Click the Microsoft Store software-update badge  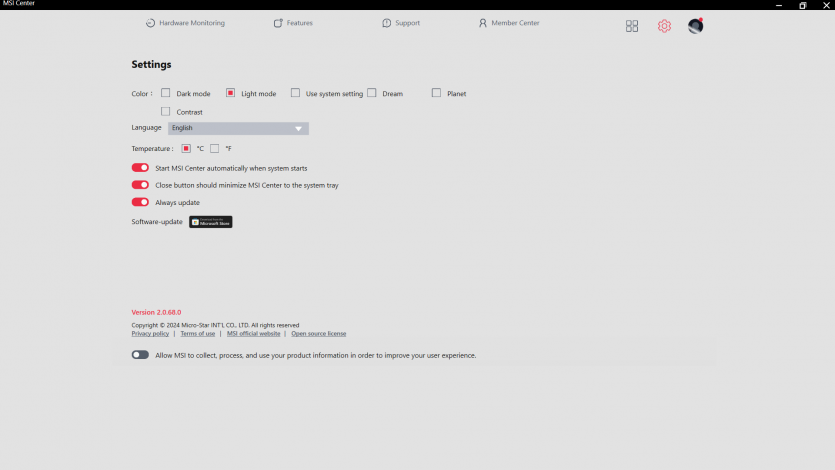211,222
